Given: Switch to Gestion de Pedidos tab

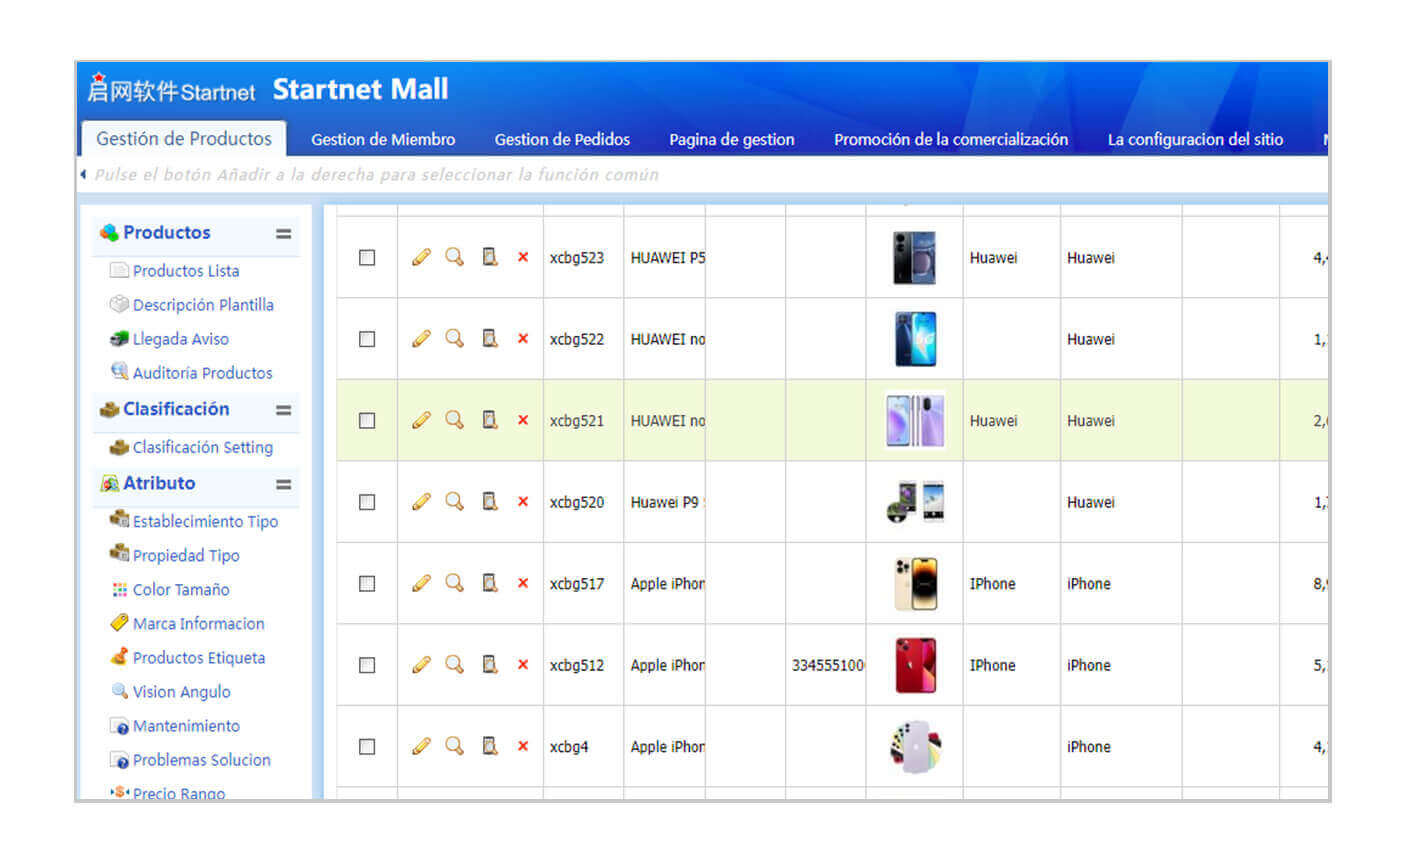Looking at the screenshot, I should tap(562, 140).
